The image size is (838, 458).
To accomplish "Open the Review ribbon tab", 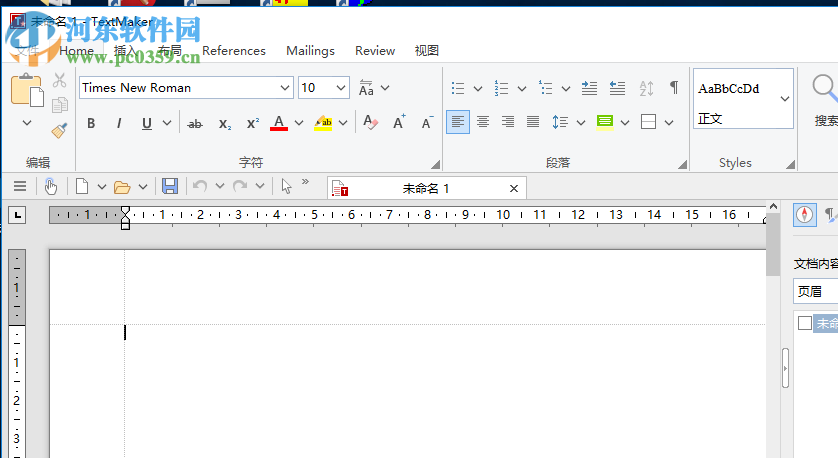I will (x=375, y=51).
